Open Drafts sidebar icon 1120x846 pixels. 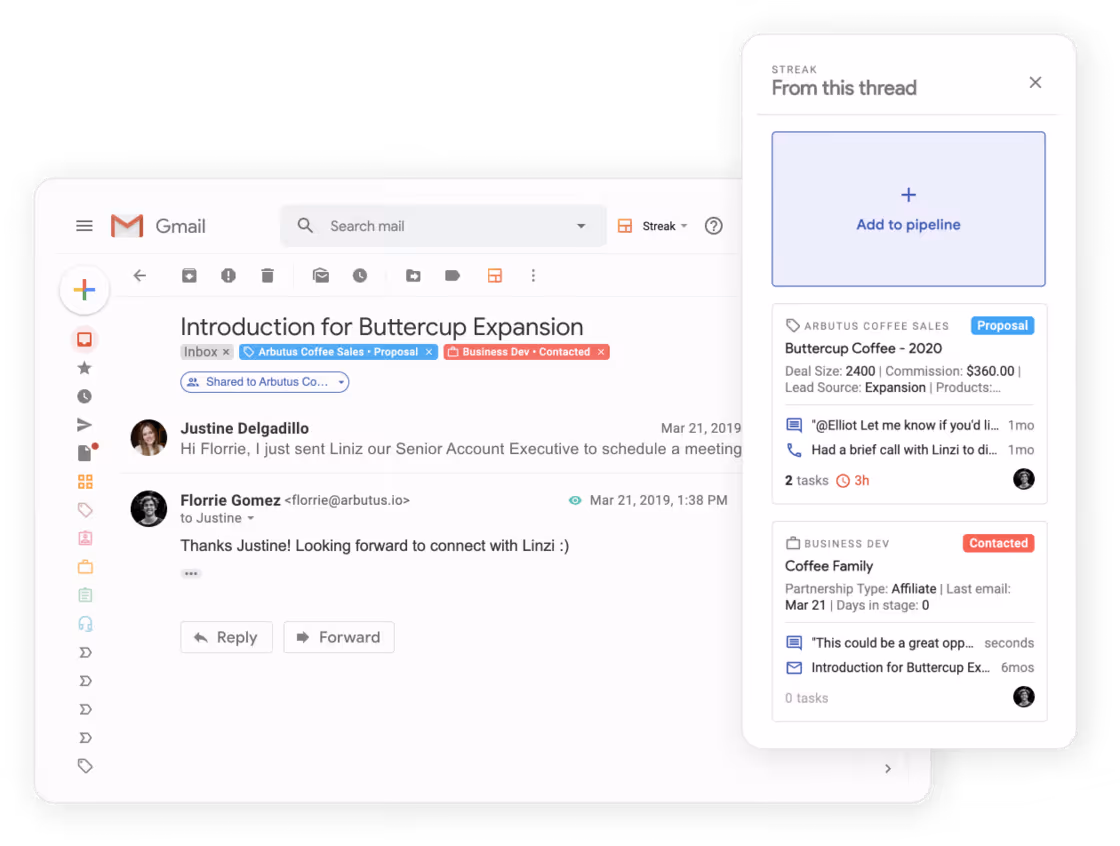pyautogui.click(x=86, y=452)
